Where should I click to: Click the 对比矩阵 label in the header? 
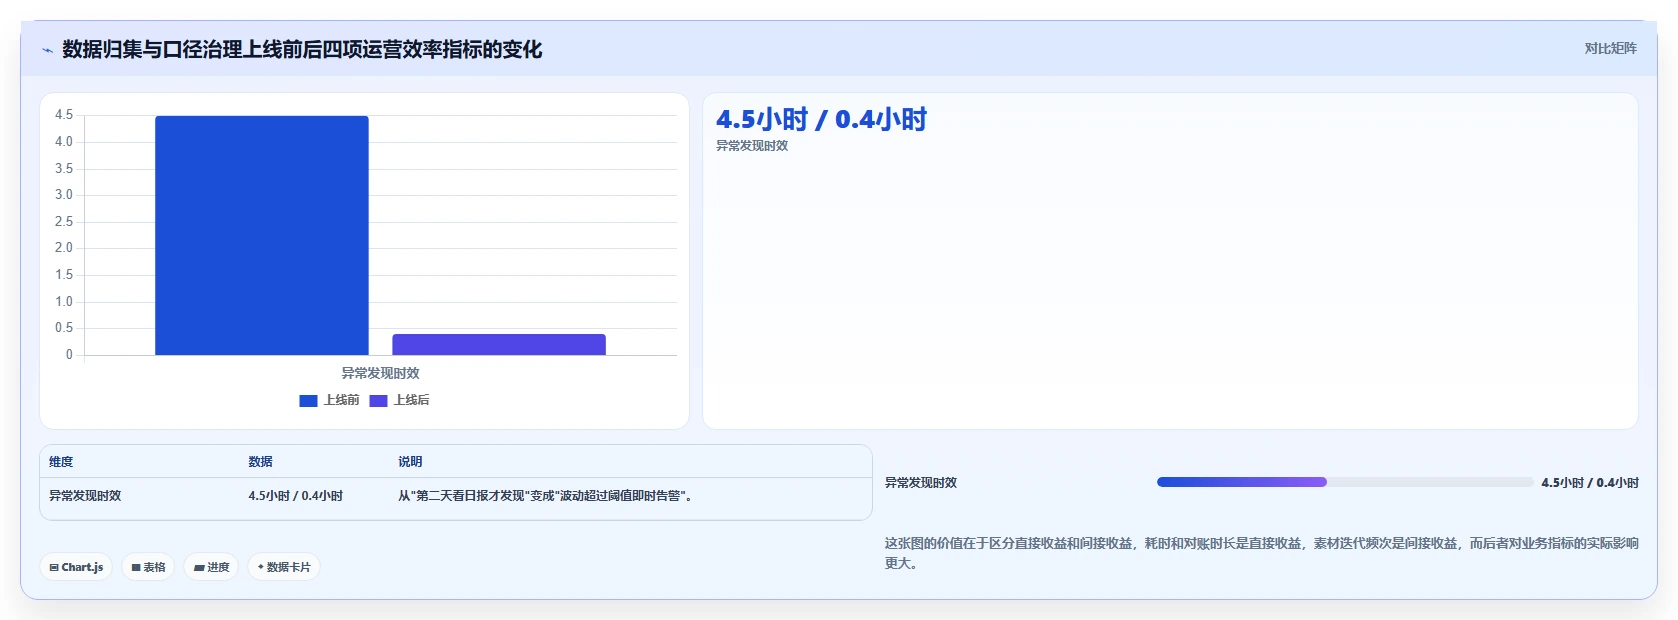click(x=1610, y=48)
